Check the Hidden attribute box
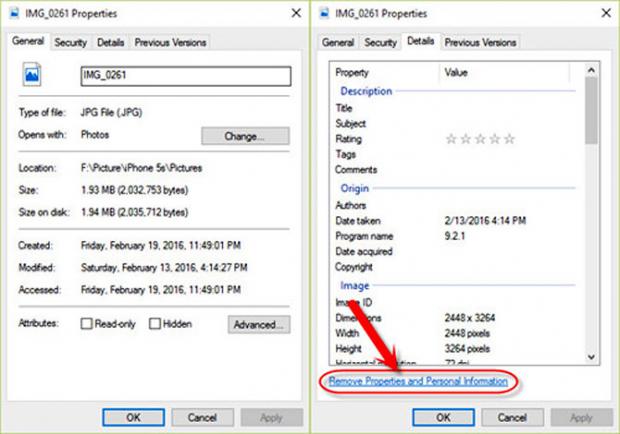The image size is (620, 434). pyautogui.click(x=155, y=324)
